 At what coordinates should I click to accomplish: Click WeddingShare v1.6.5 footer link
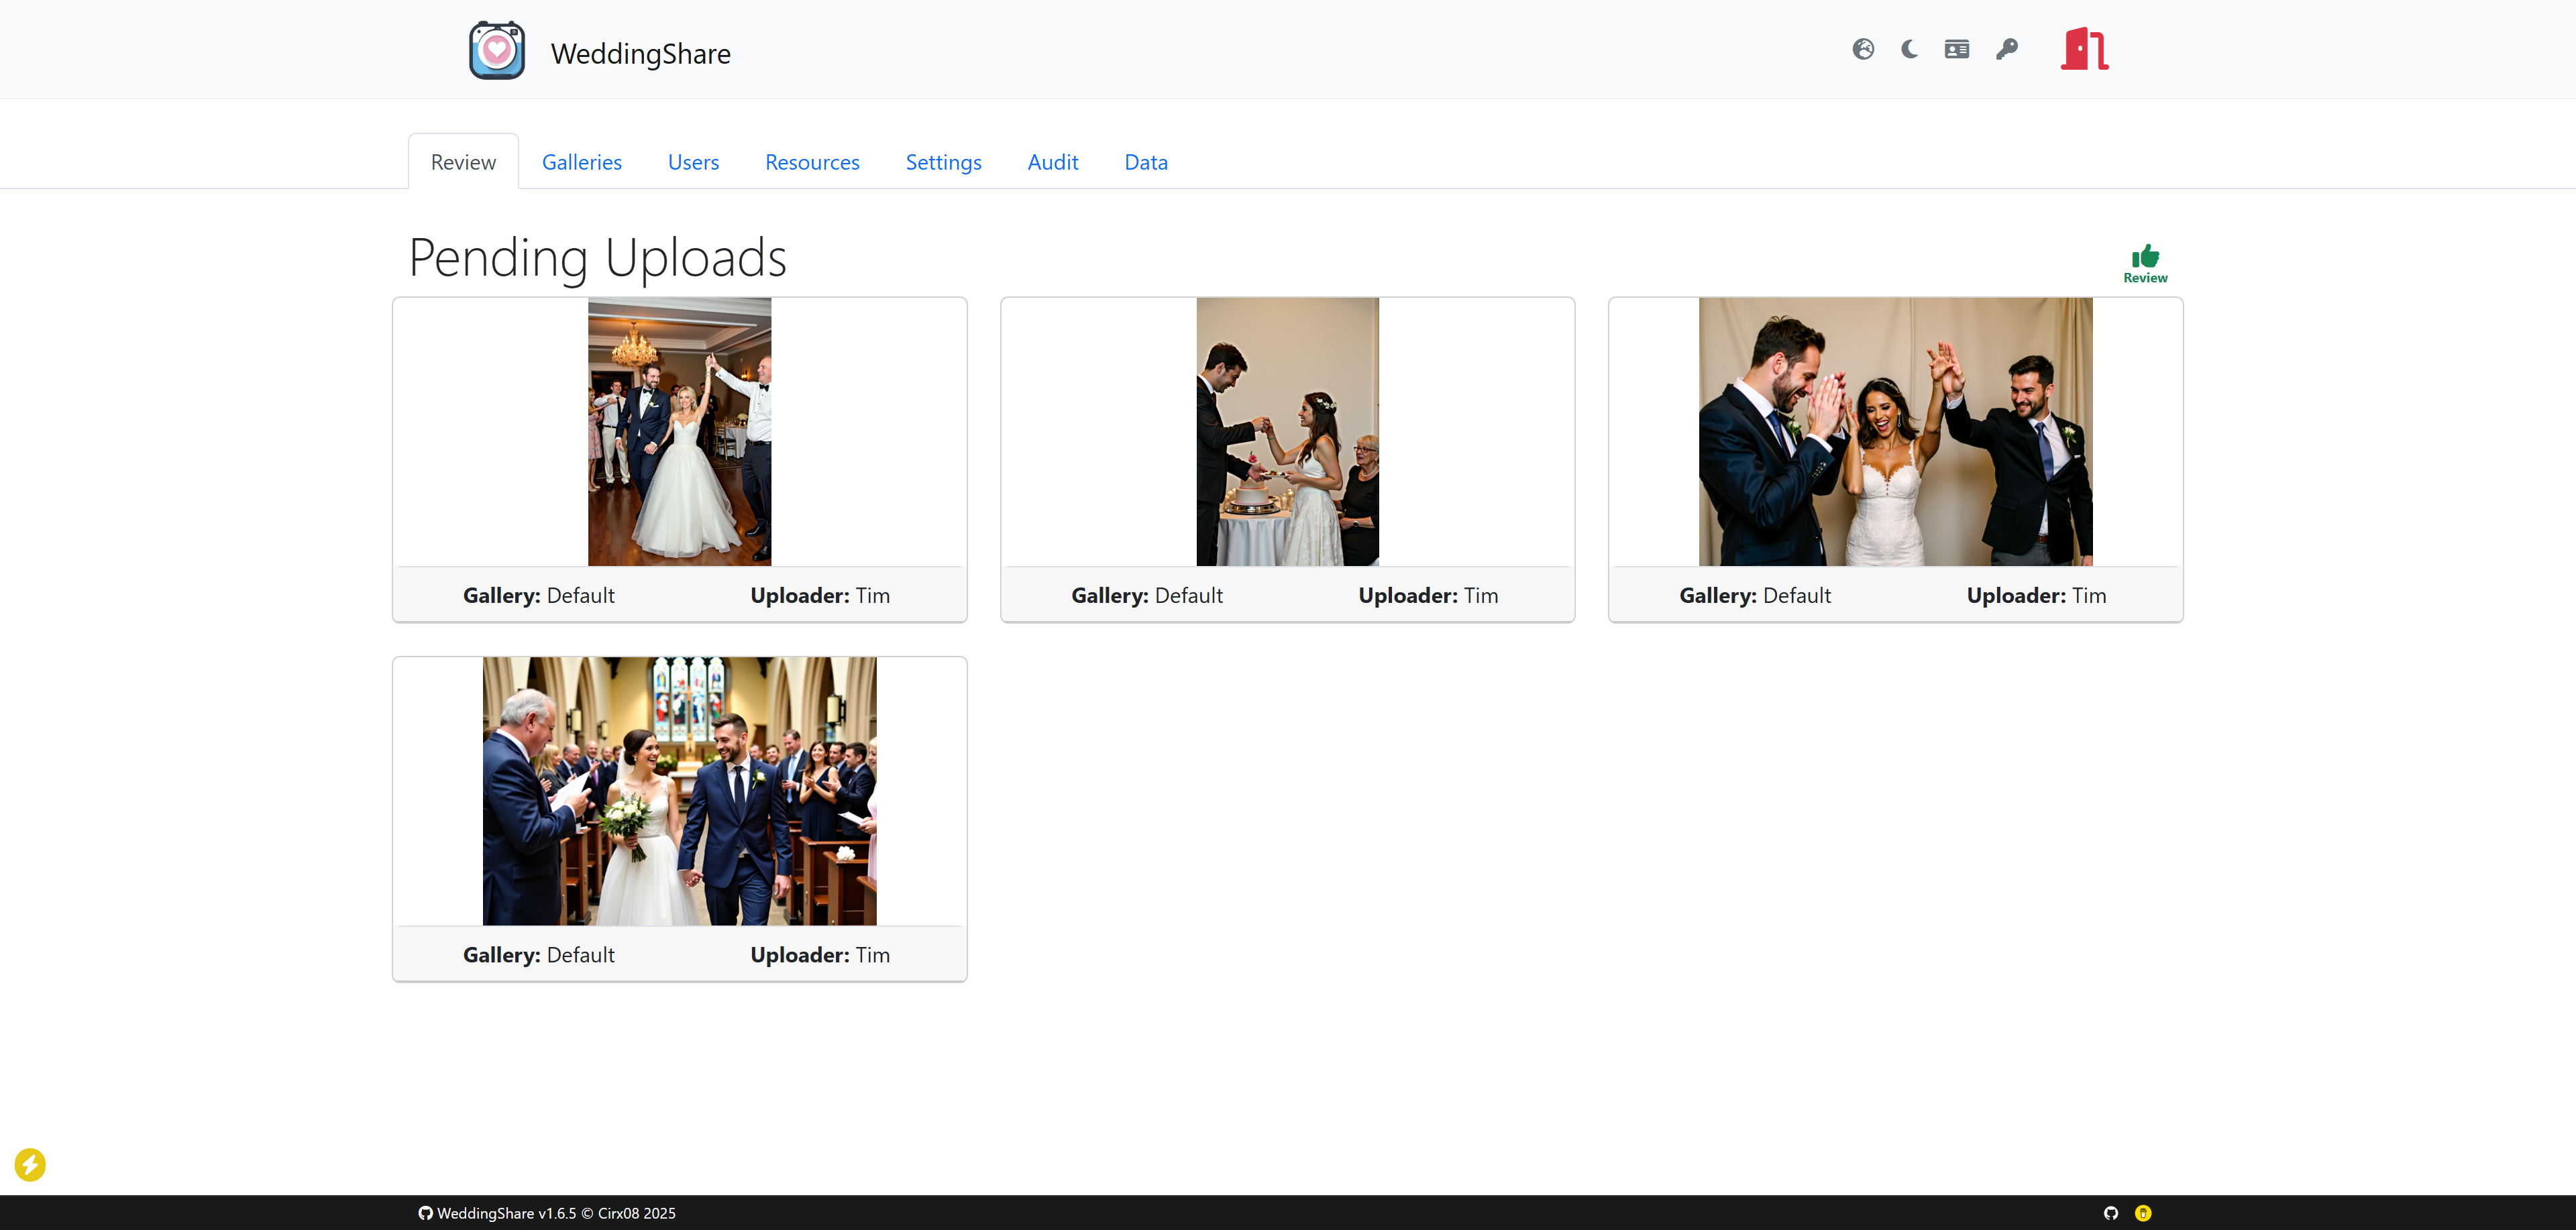pos(506,1213)
